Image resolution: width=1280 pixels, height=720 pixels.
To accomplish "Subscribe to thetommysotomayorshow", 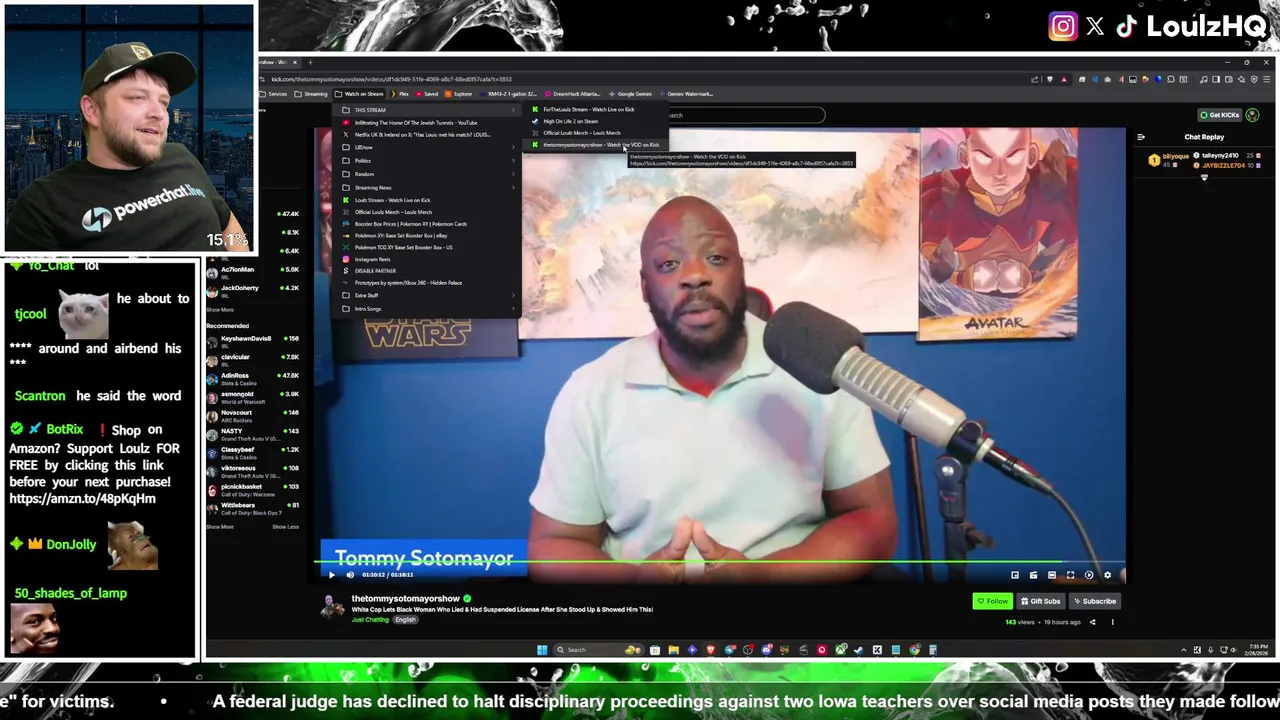I will tap(1094, 601).
